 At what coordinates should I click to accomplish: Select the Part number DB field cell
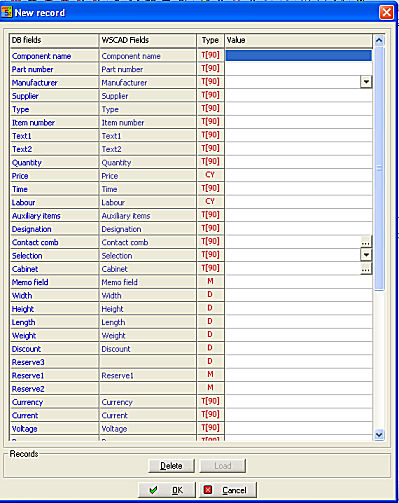coord(54,69)
